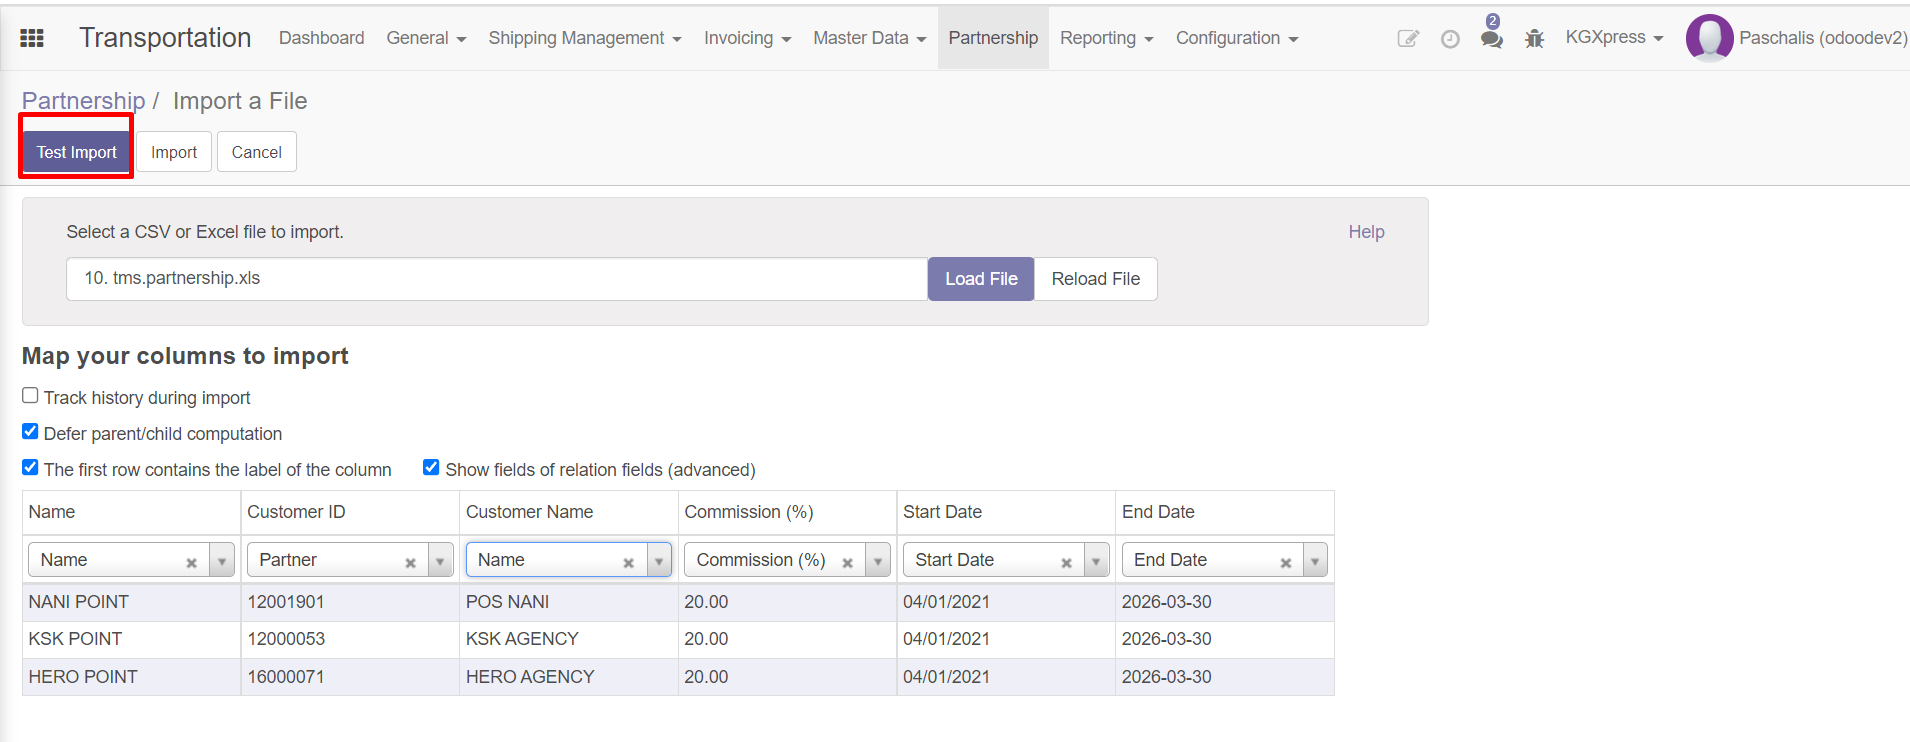This screenshot has height=742, width=1910.
Task: Clear the End Date mapping
Action: pyautogui.click(x=1286, y=563)
